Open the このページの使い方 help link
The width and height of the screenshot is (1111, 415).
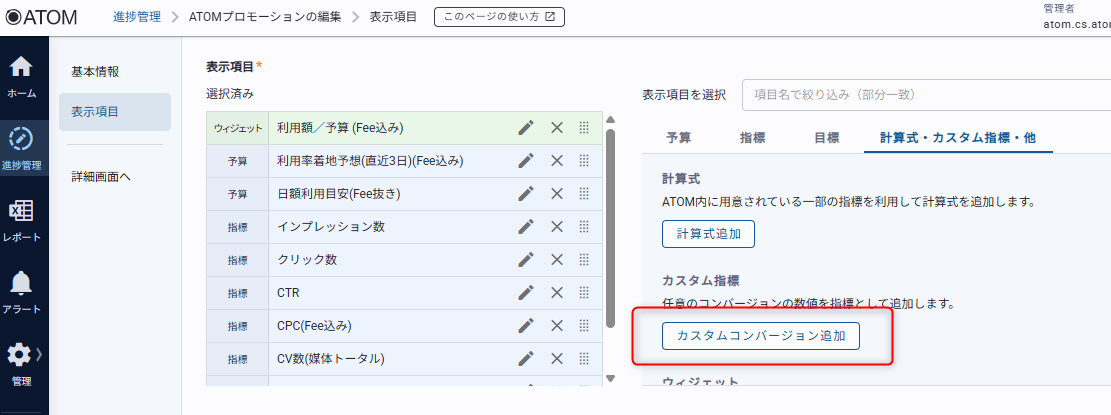499,17
